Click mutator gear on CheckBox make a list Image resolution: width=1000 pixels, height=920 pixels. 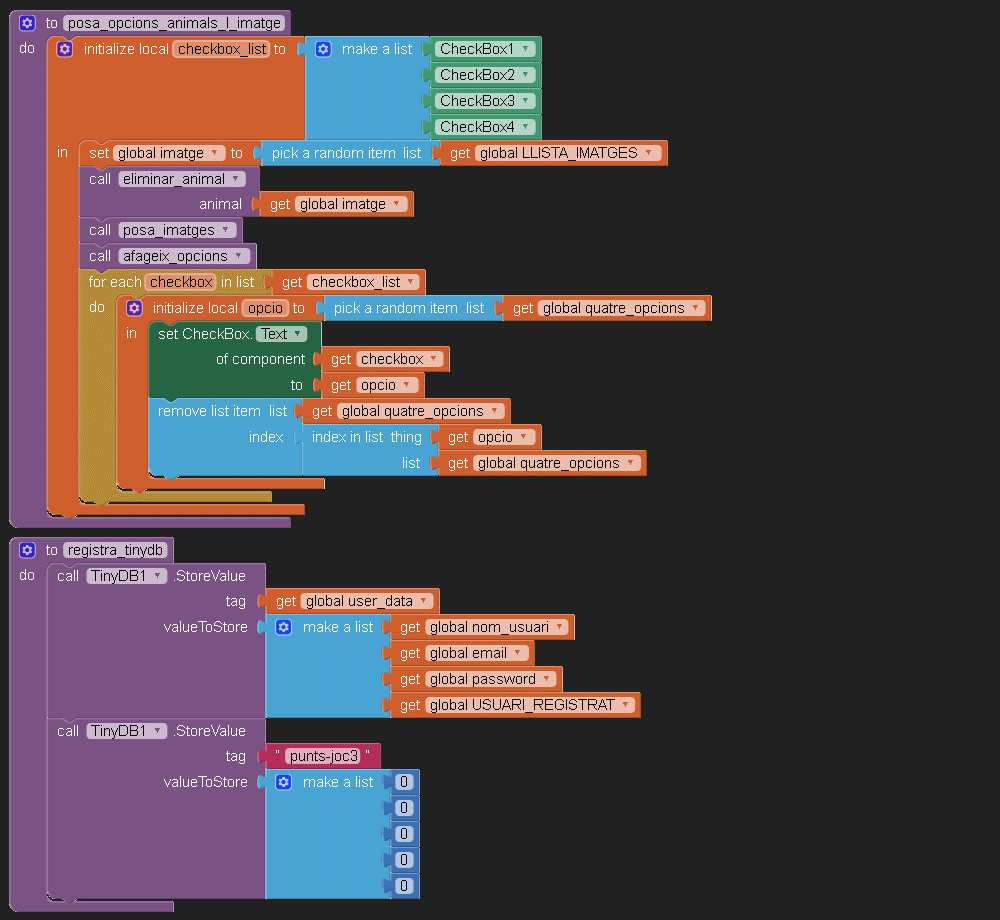[x=323, y=49]
